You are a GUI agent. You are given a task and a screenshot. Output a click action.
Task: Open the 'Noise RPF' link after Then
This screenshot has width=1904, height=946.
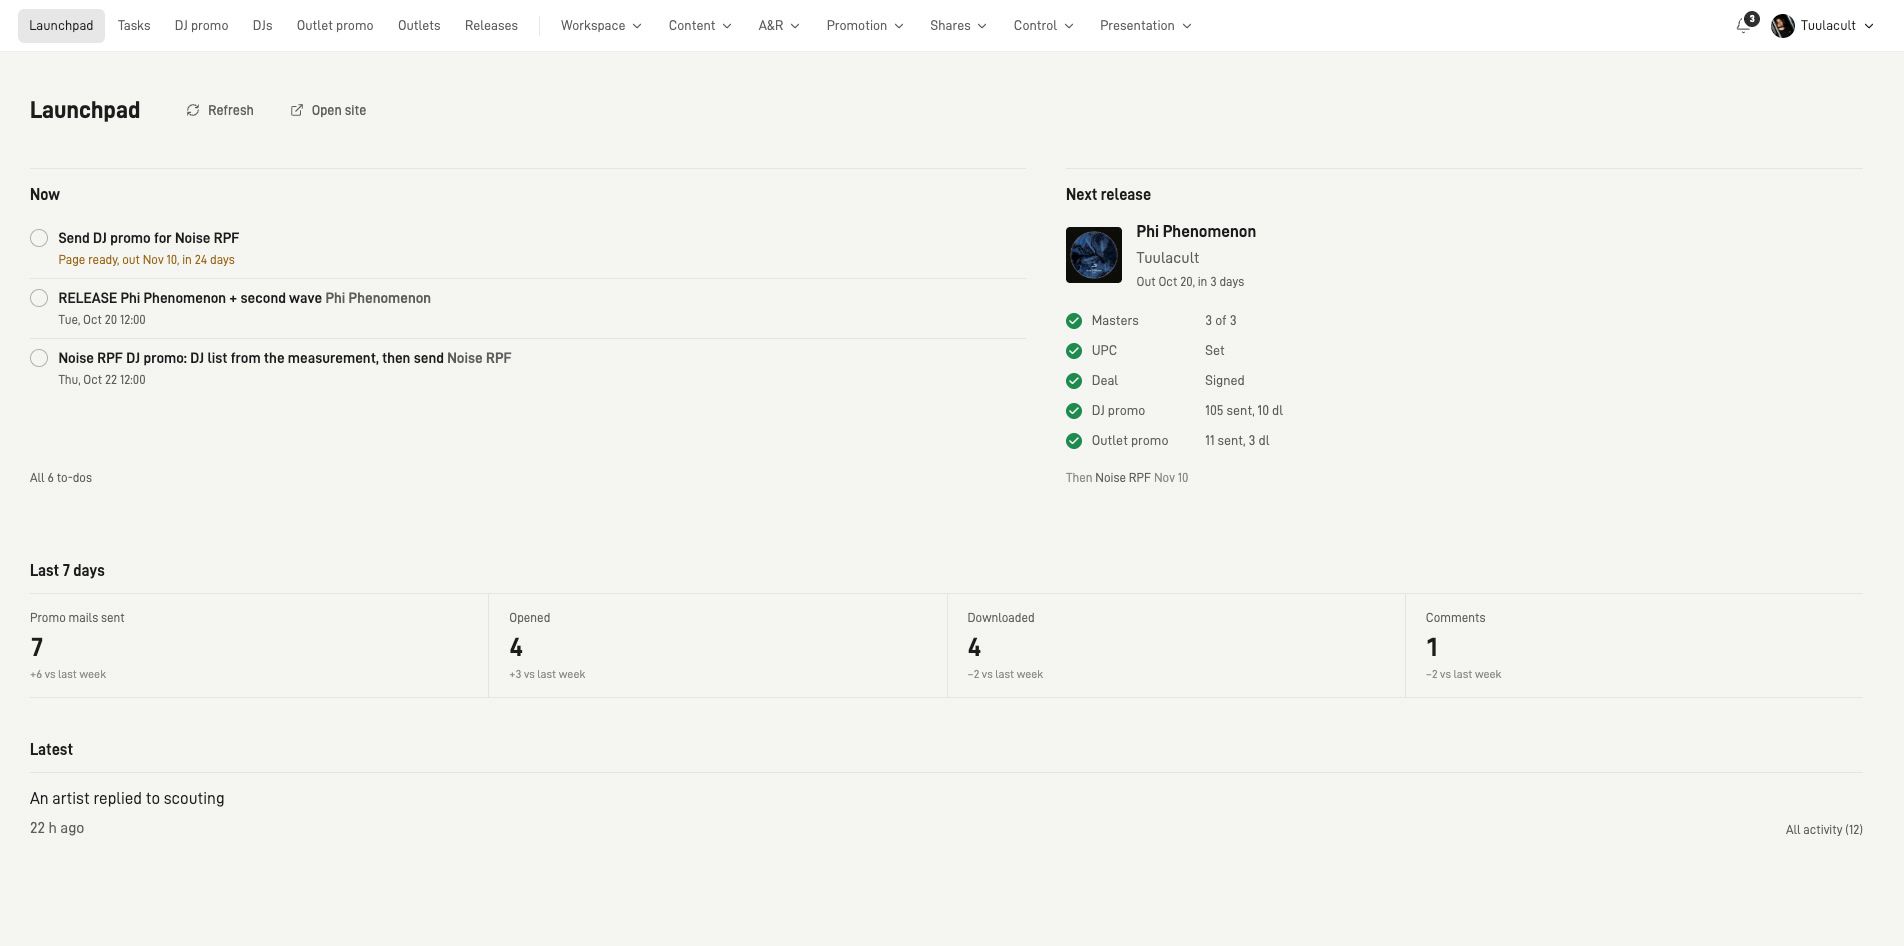(1122, 478)
